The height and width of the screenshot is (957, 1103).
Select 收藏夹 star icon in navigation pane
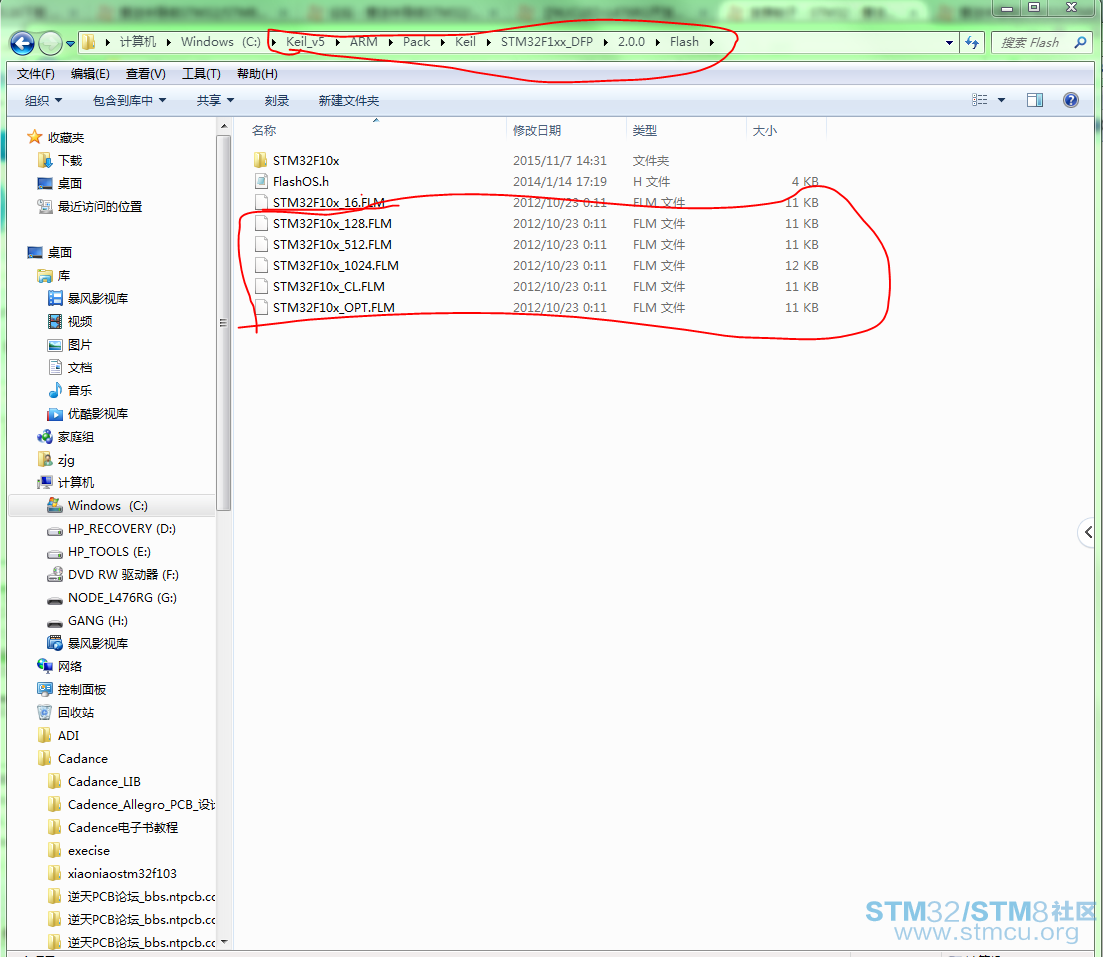34,137
